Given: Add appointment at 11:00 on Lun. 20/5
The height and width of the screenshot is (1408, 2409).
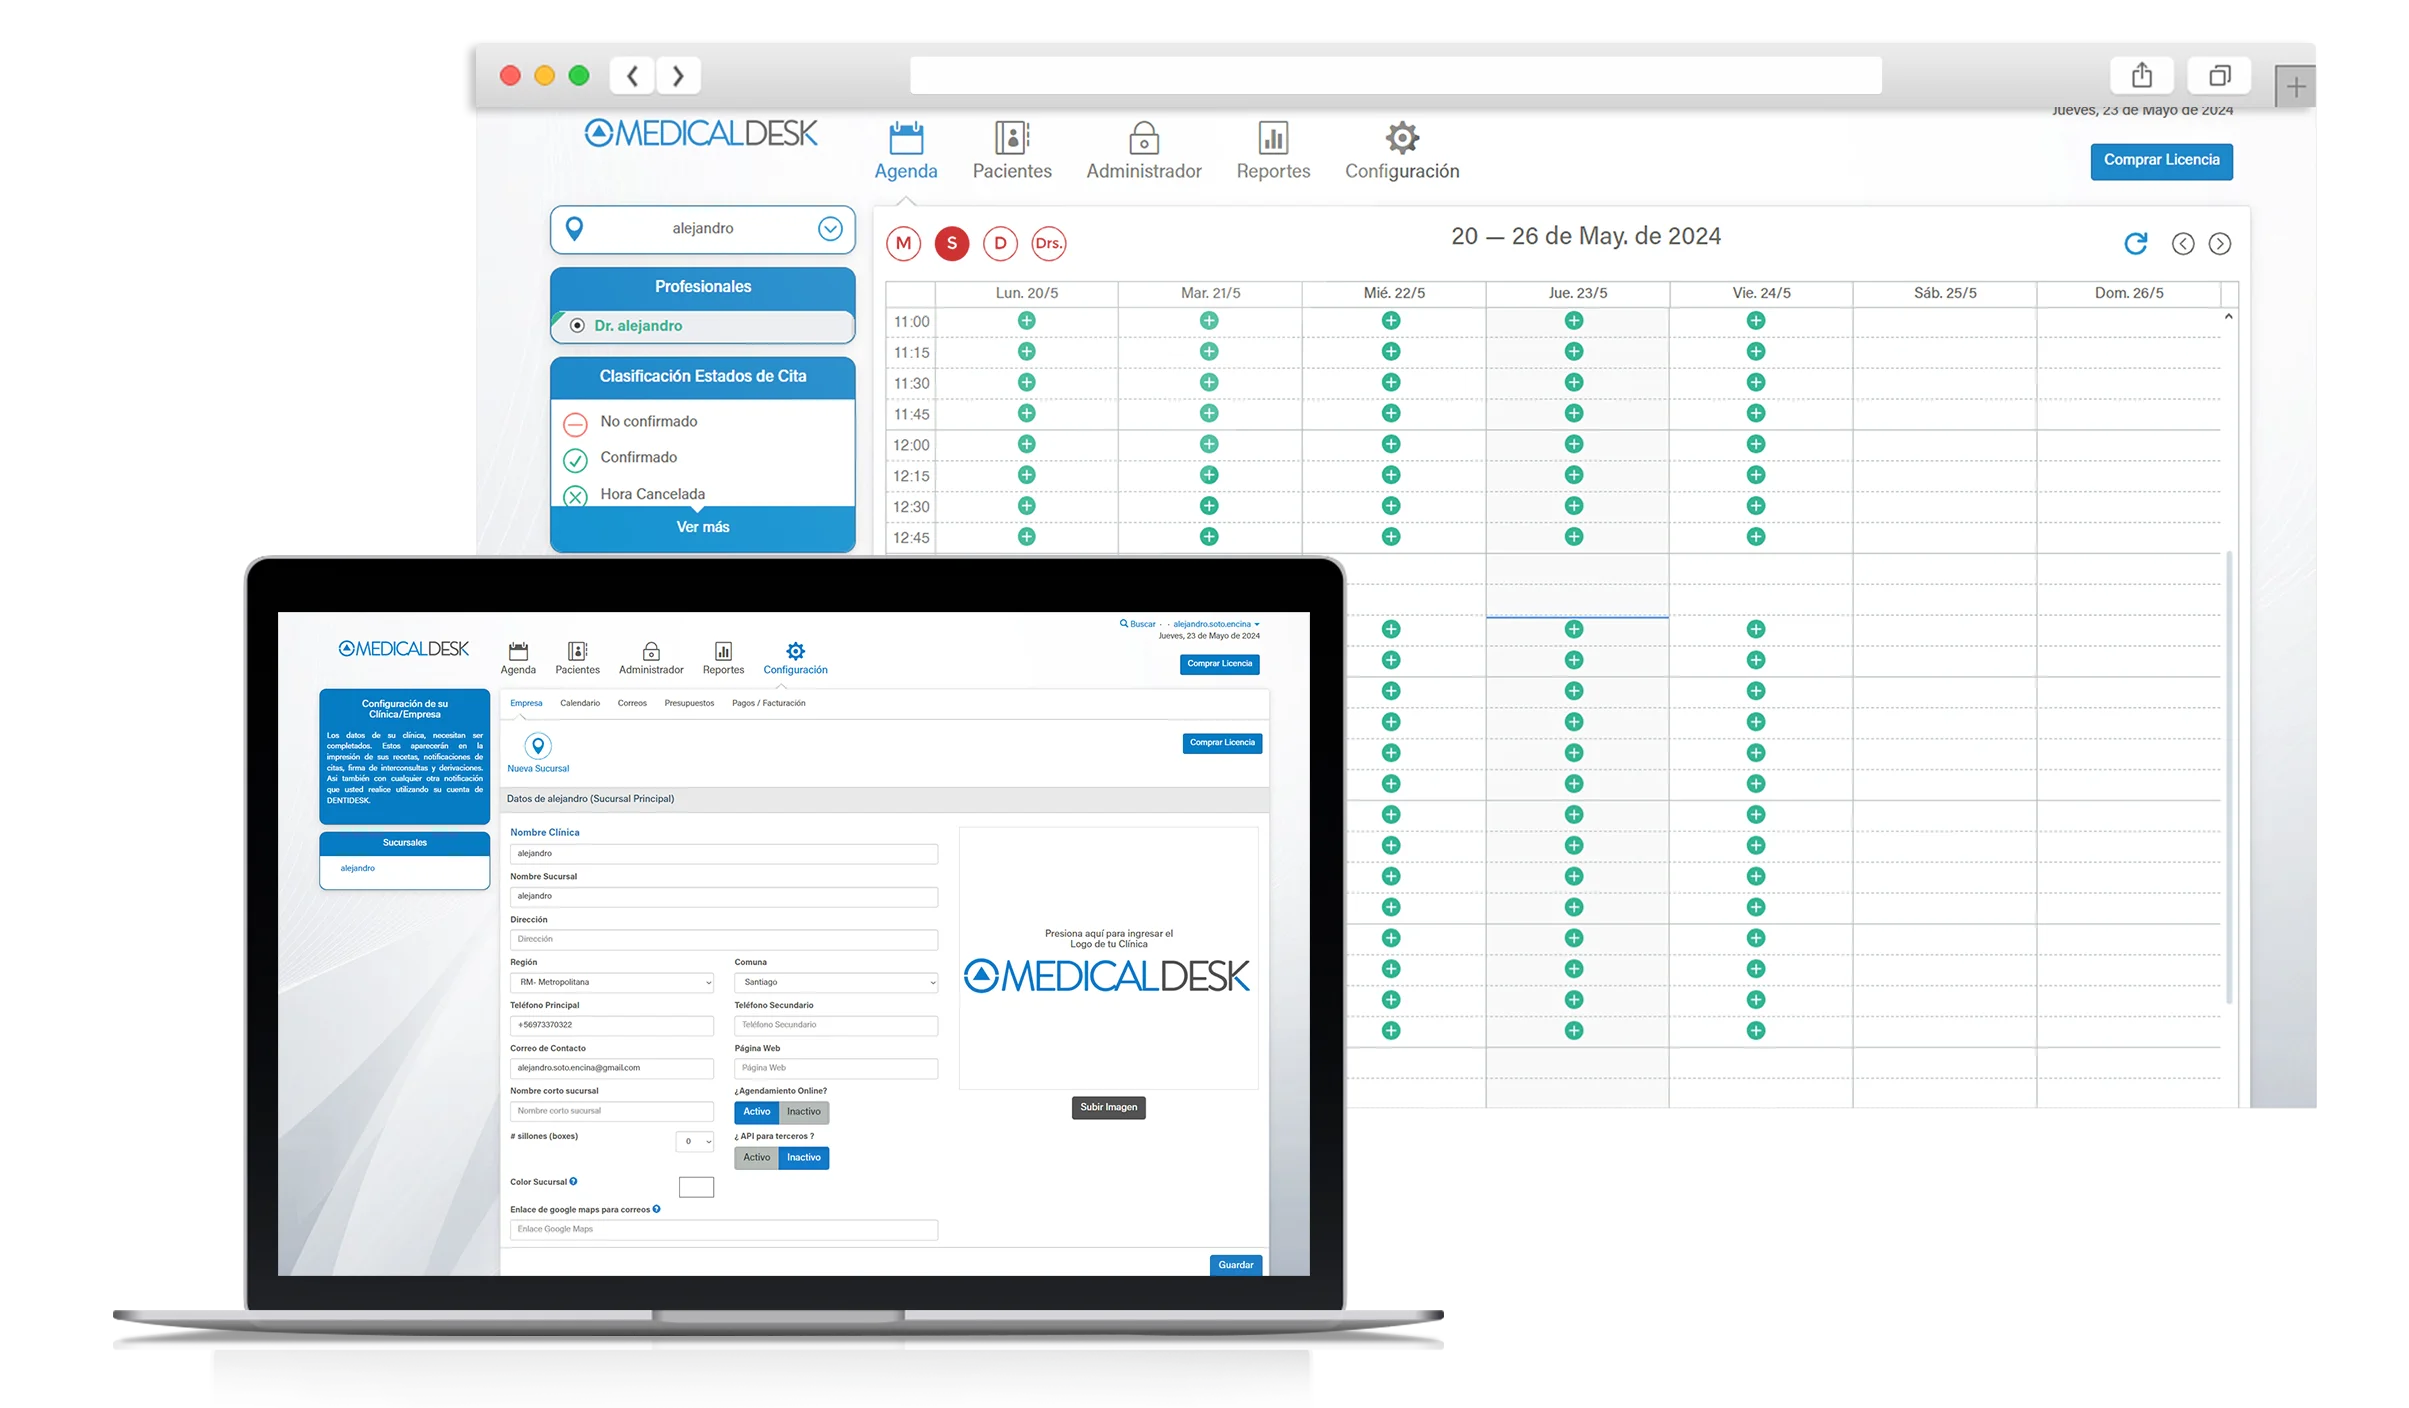Looking at the screenshot, I should [1026, 321].
